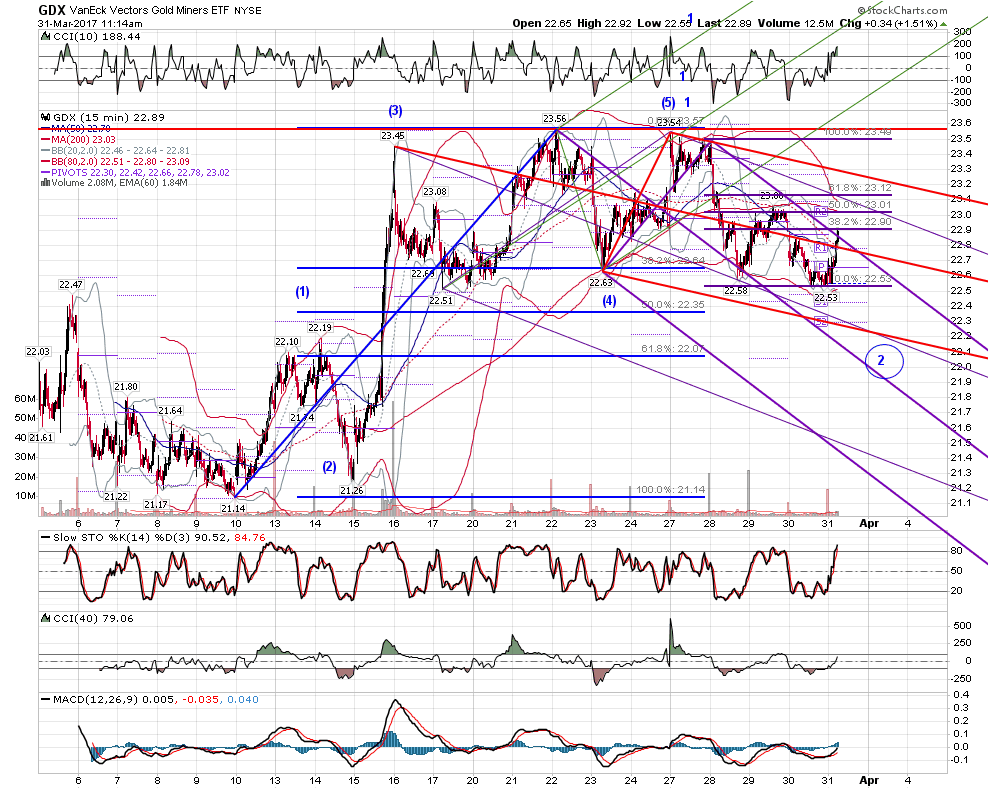Viewport: 992px width, 795px height.
Task: Click the black line marker beside Slow STO
Action: coord(46,538)
